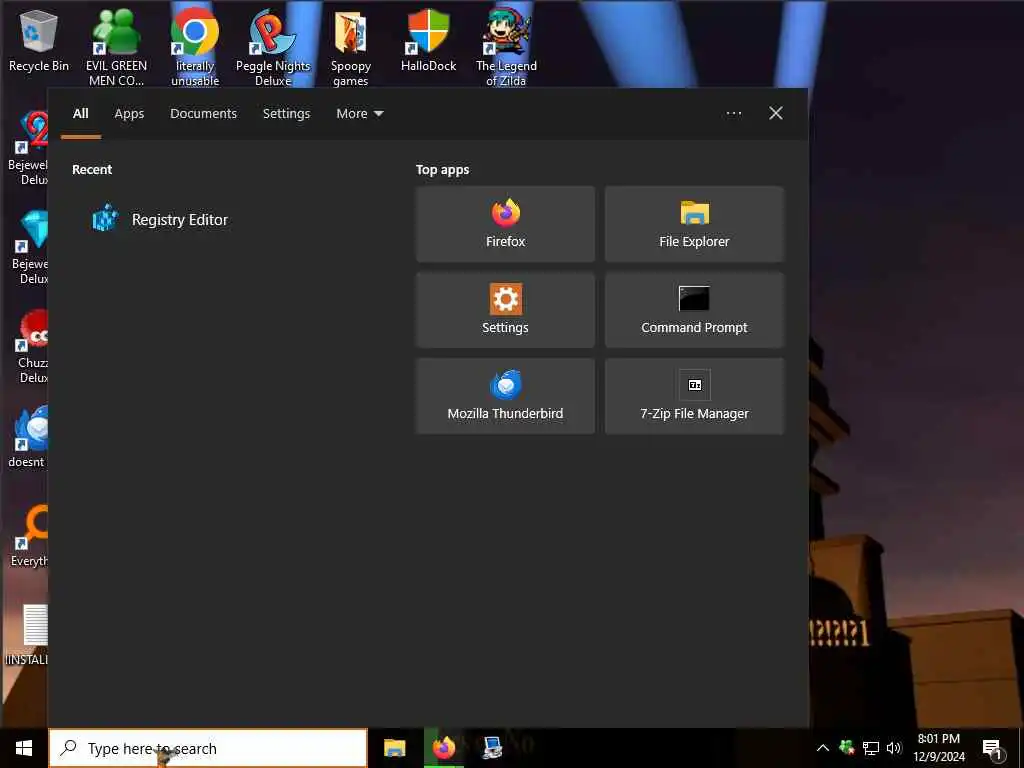Launch the Mozilla Thunderbird tile

(x=505, y=396)
